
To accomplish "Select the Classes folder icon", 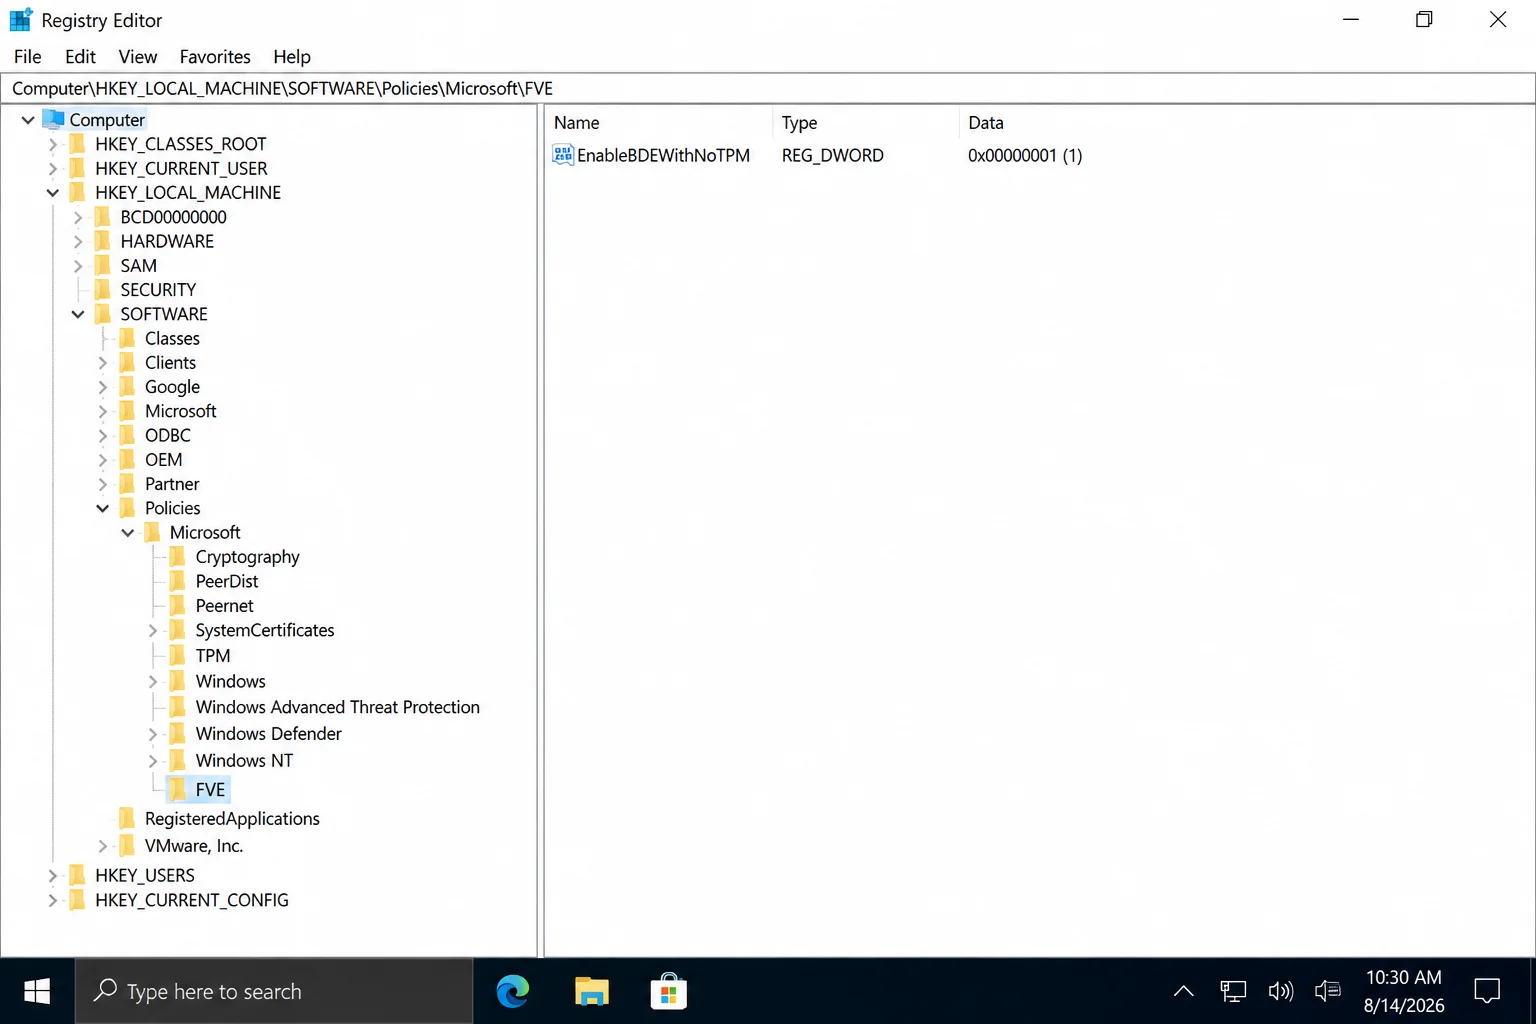I will 127,338.
